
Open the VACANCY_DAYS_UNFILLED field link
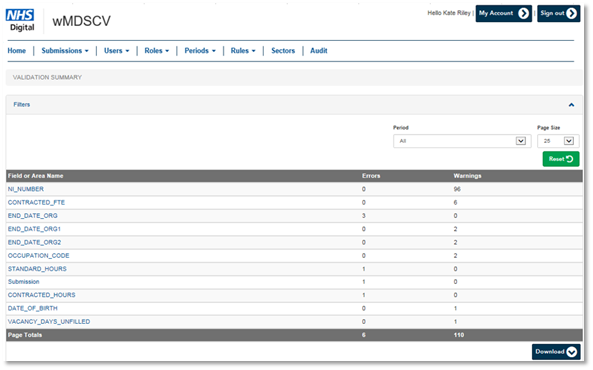coord(49,322)
